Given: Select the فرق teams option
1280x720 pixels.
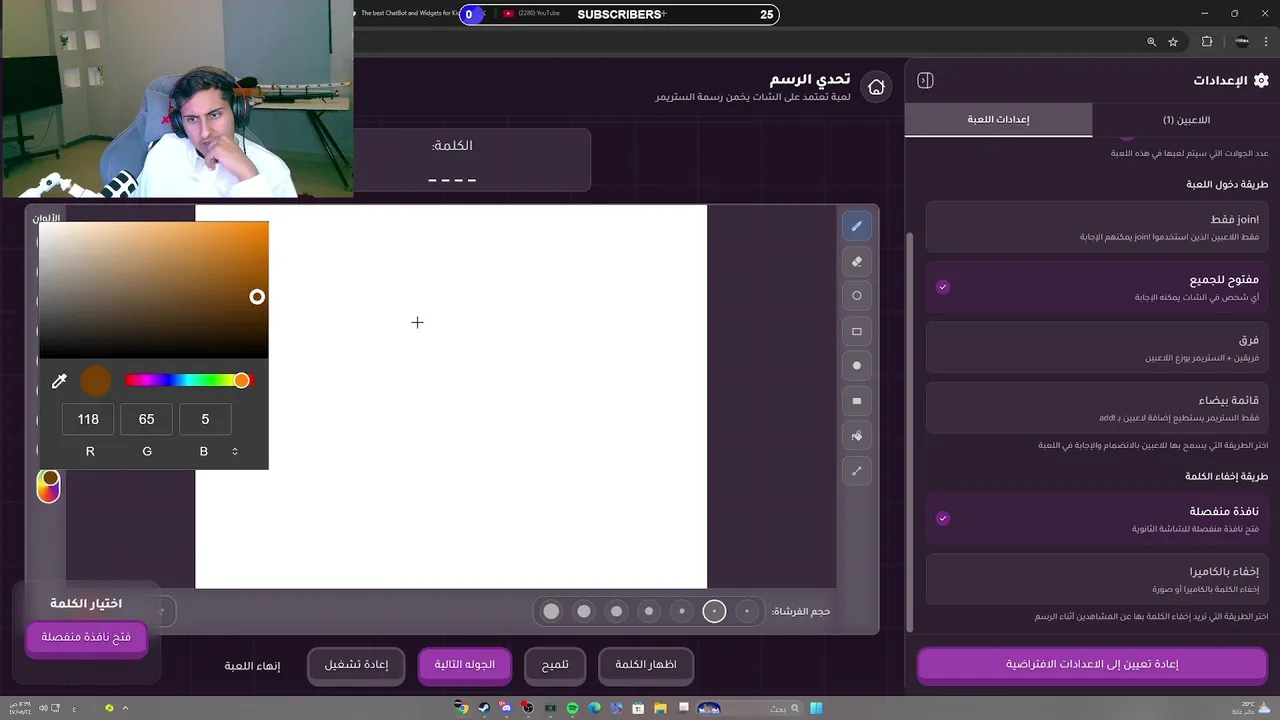Looking at the screenshot, I should [1097, 347].
